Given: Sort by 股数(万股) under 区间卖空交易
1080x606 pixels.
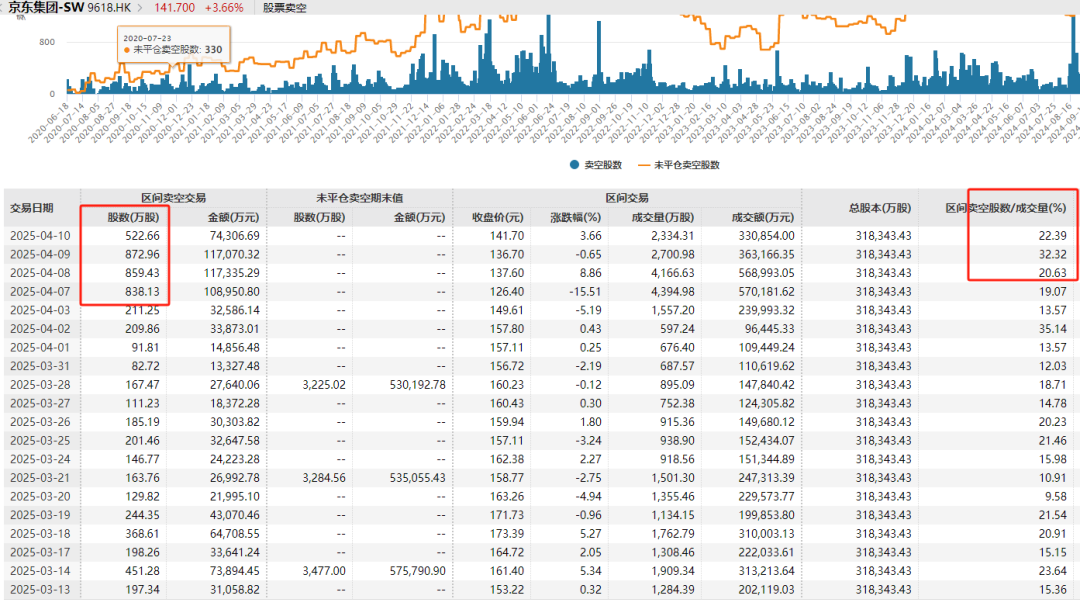Looking at the screenshot, I should click(134, 218).
